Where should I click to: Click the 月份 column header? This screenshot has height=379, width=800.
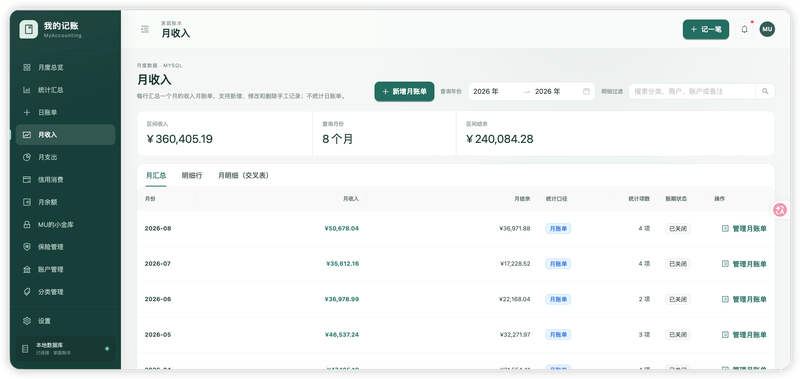[150, 199]
